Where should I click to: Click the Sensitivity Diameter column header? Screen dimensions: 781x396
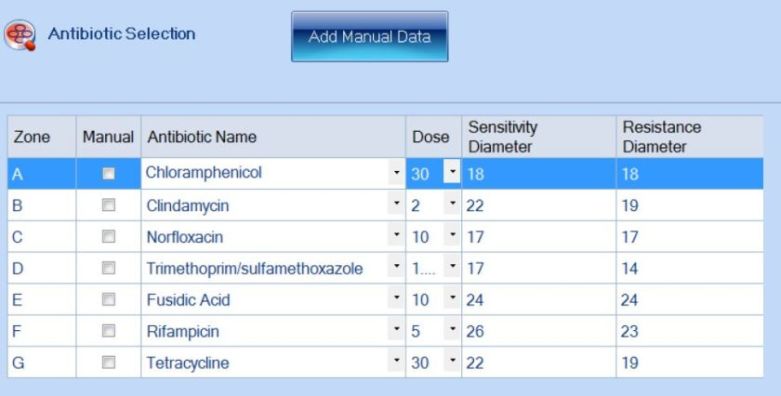[539, 137]
